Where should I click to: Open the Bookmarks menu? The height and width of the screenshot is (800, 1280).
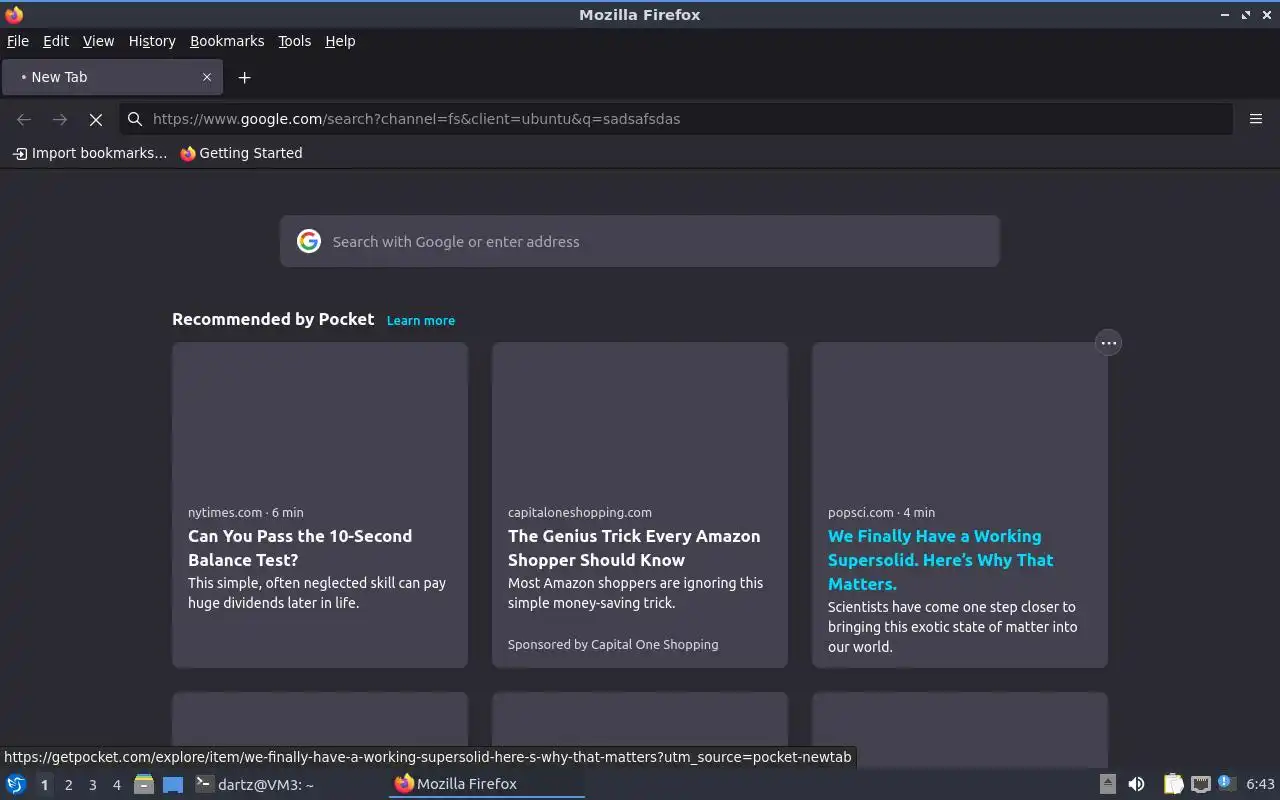[227, 41]
